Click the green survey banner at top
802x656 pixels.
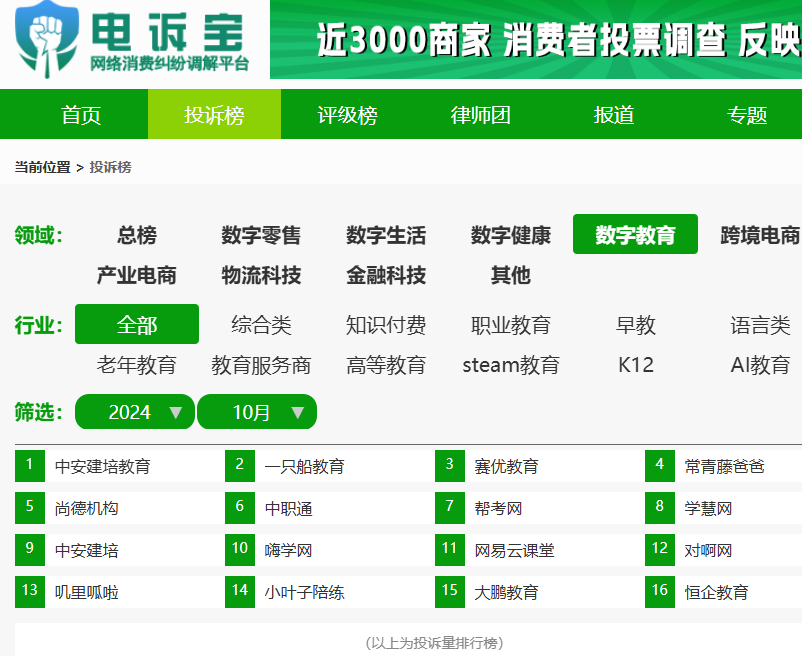(x=536, y=39)
